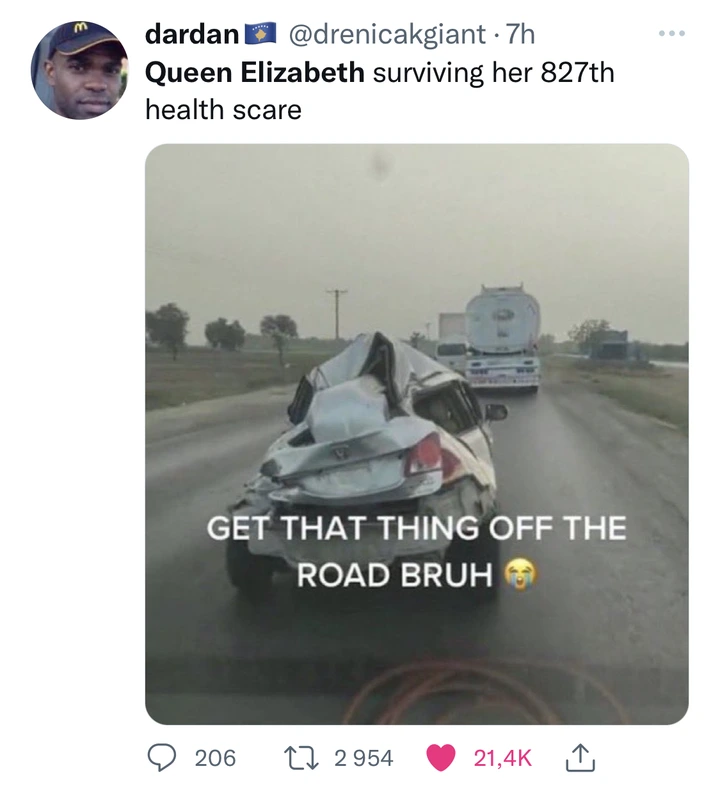Unlike the tweet via the pink heart
Image resolution: width=720 pixels, height=796 pixels.
440,758
